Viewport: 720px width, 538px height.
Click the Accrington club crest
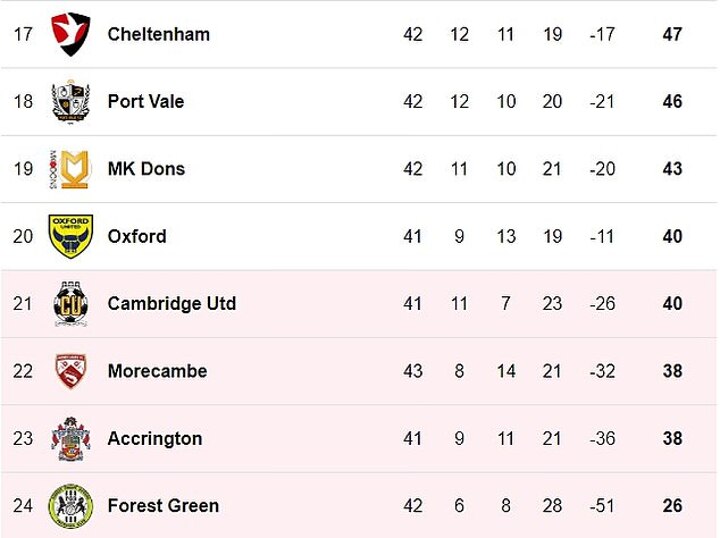point(70,438)
